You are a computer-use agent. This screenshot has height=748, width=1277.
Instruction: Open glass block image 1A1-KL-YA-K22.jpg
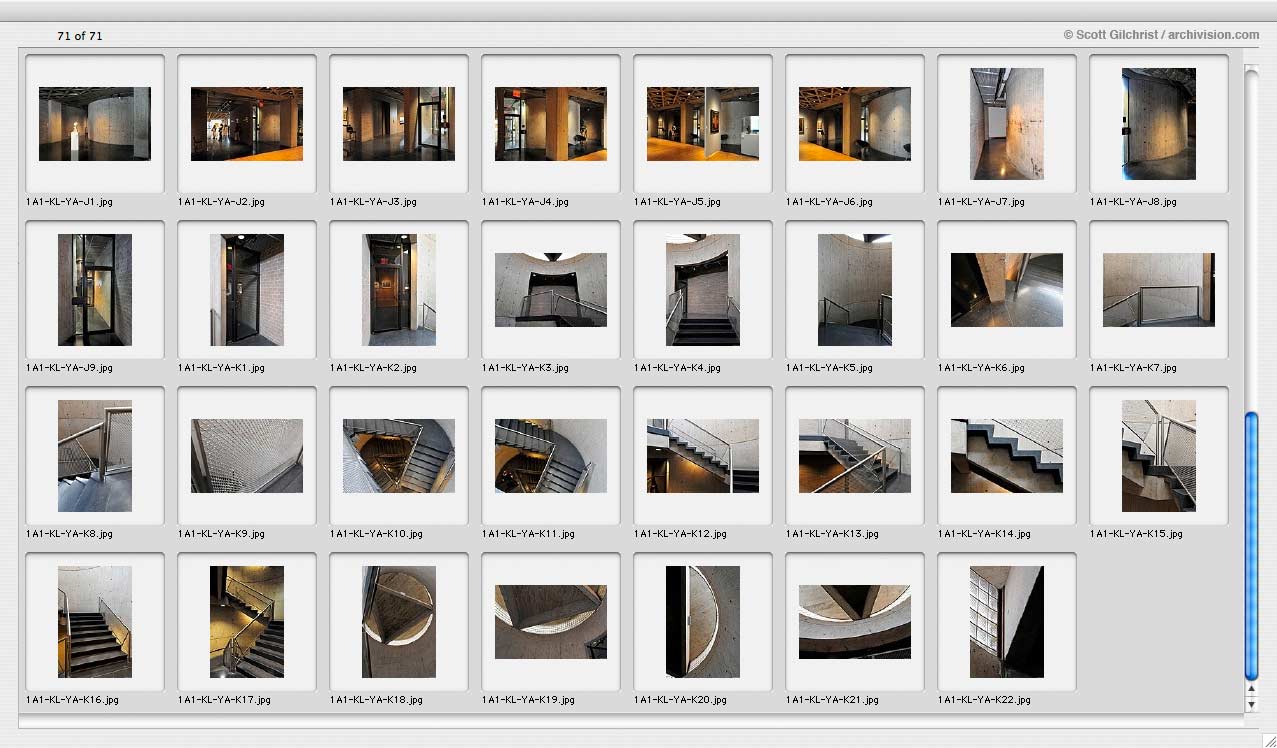click(x=1007, y=622)
